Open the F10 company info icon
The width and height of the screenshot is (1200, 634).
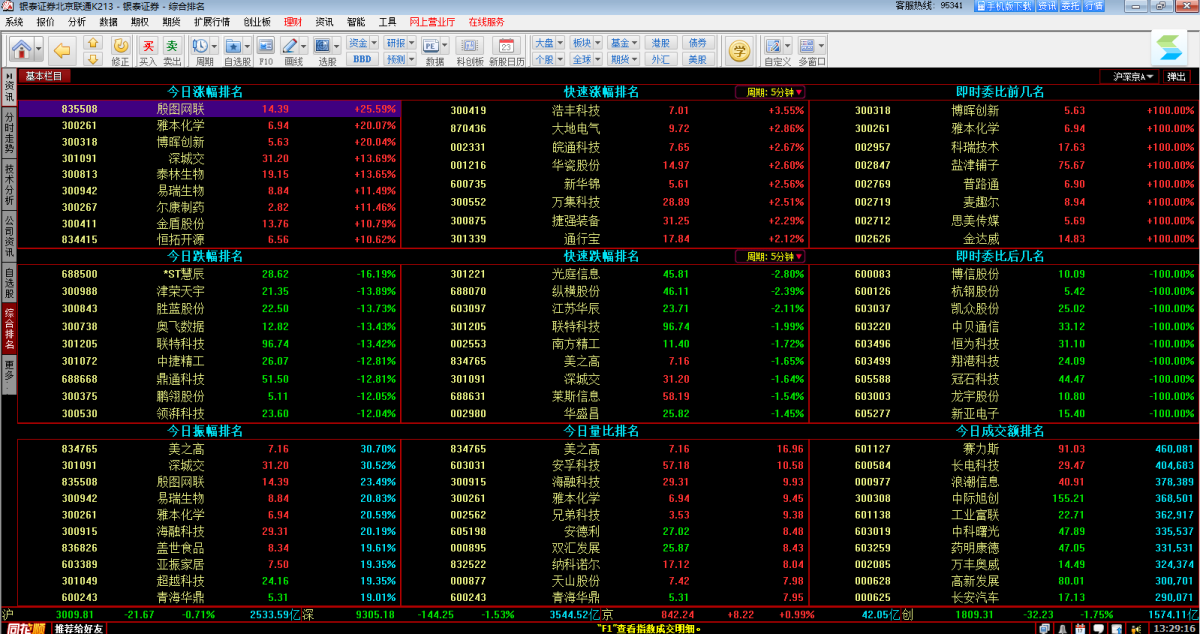[x=266, y=51]
